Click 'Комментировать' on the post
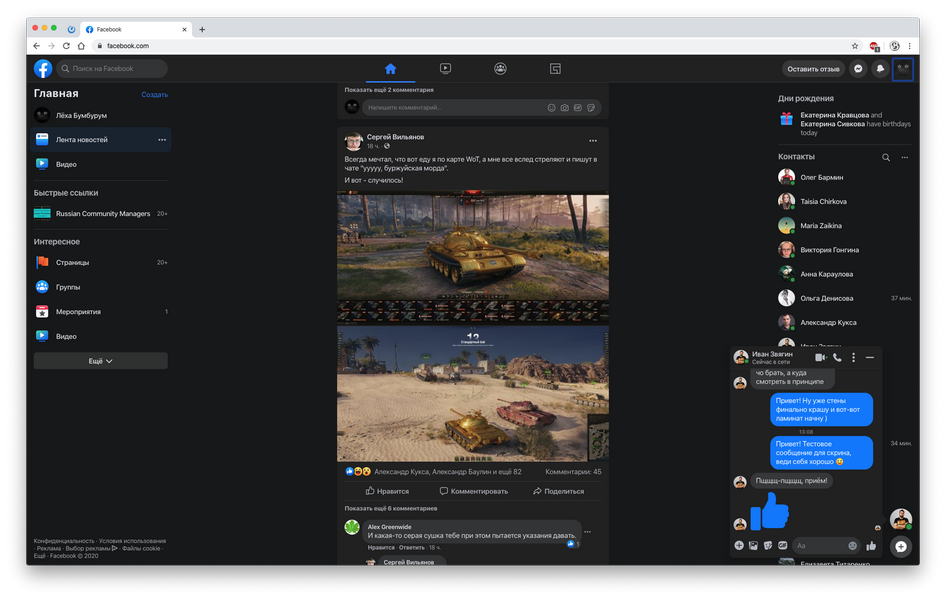Image resolution: width=946 pixels, height=600 pixels. (474, 491)
